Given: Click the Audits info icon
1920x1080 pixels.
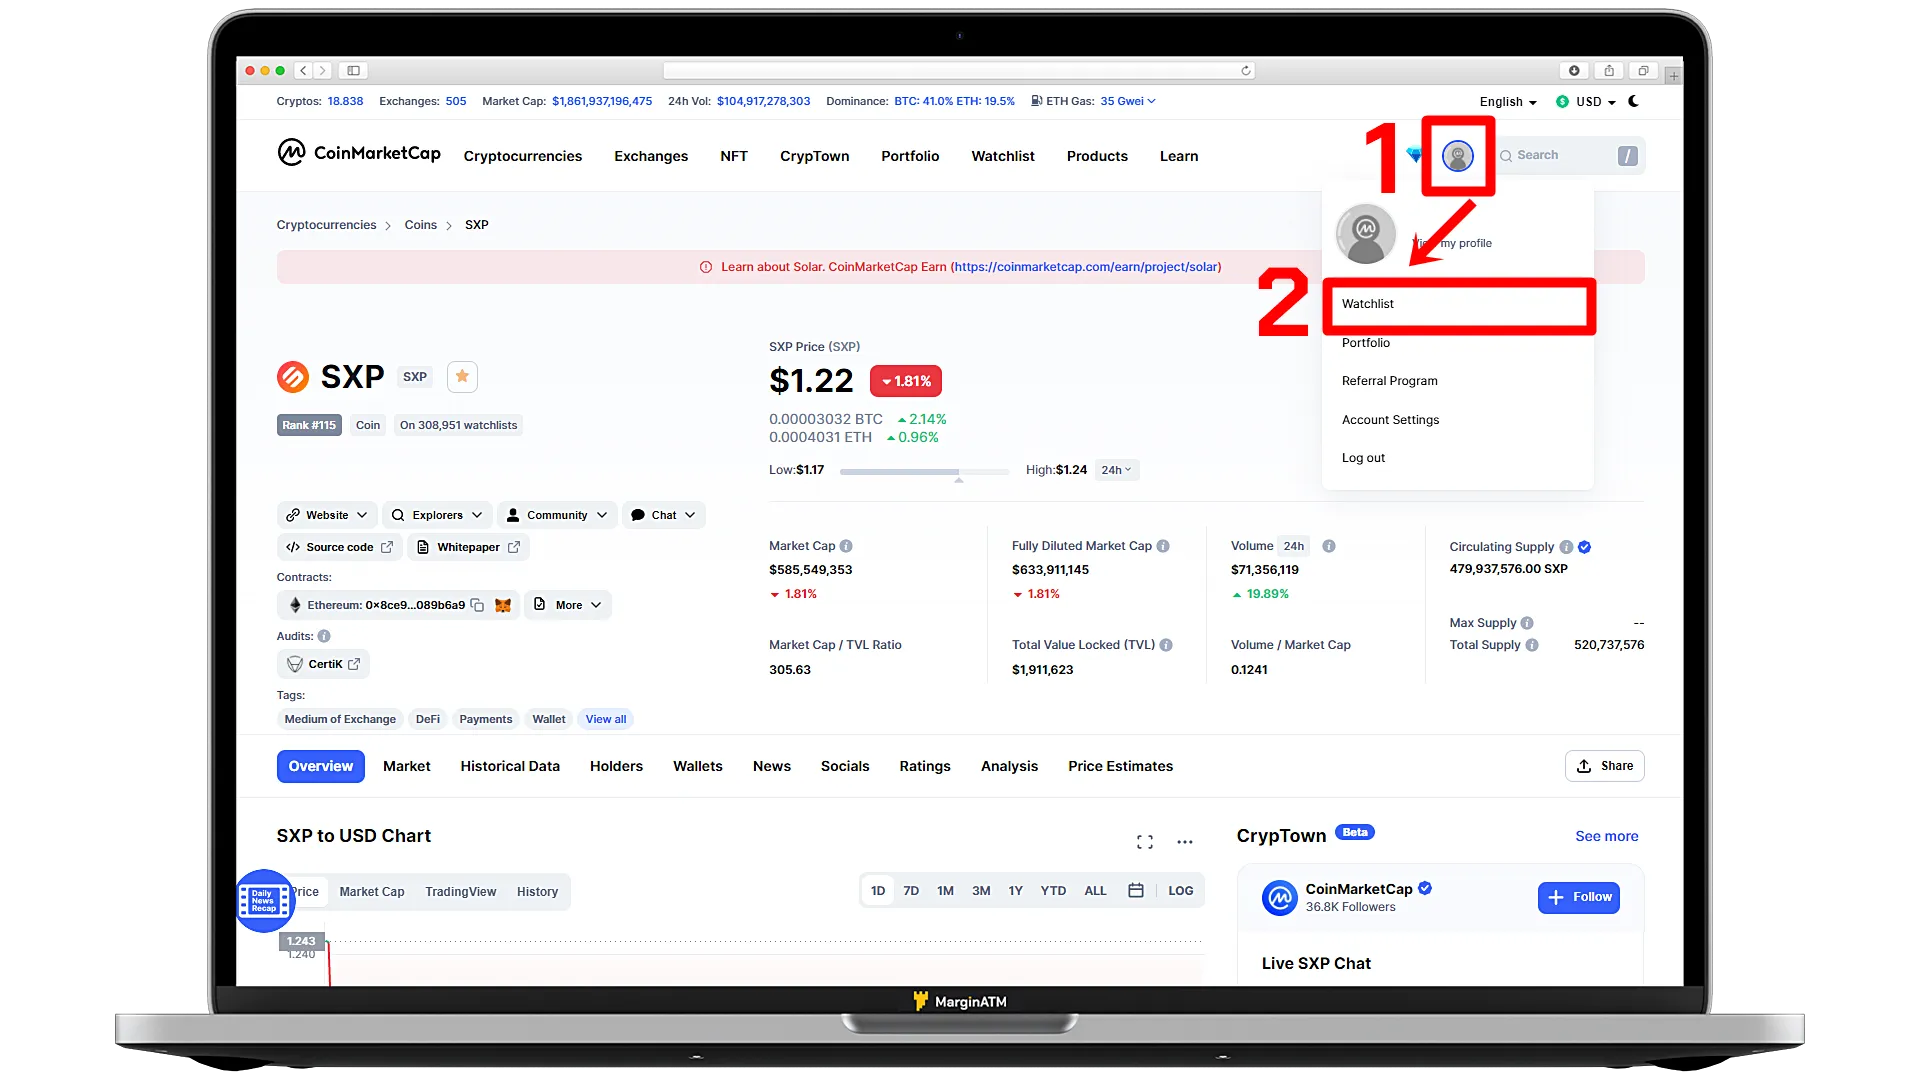Looking at the screenshot, I should pyautogui.click(x=324, y=636).
